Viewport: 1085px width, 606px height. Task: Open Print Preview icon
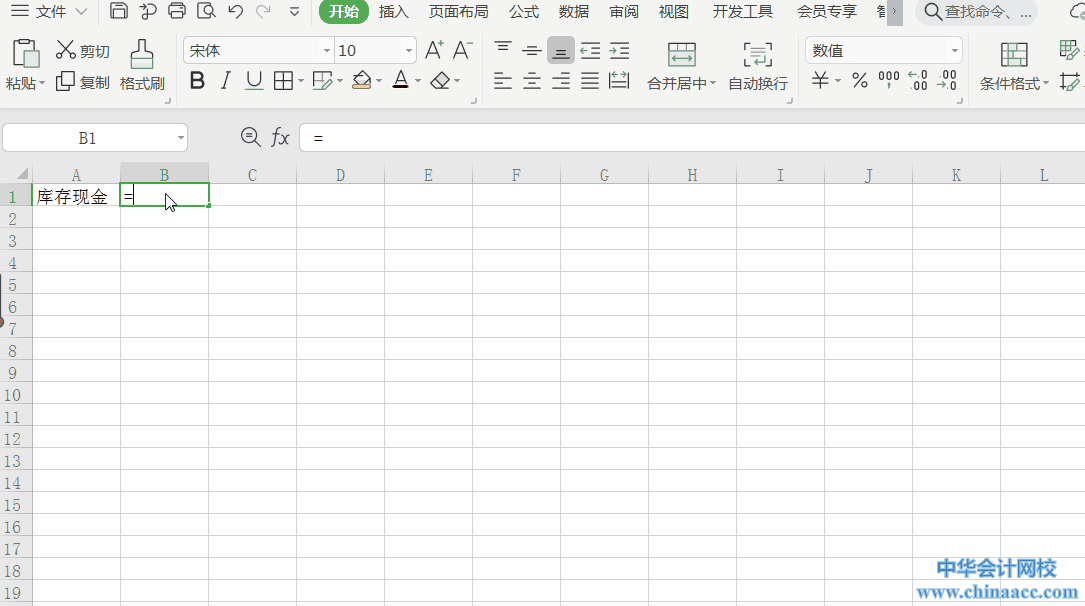pyautogui.click(x=206, y=11)
